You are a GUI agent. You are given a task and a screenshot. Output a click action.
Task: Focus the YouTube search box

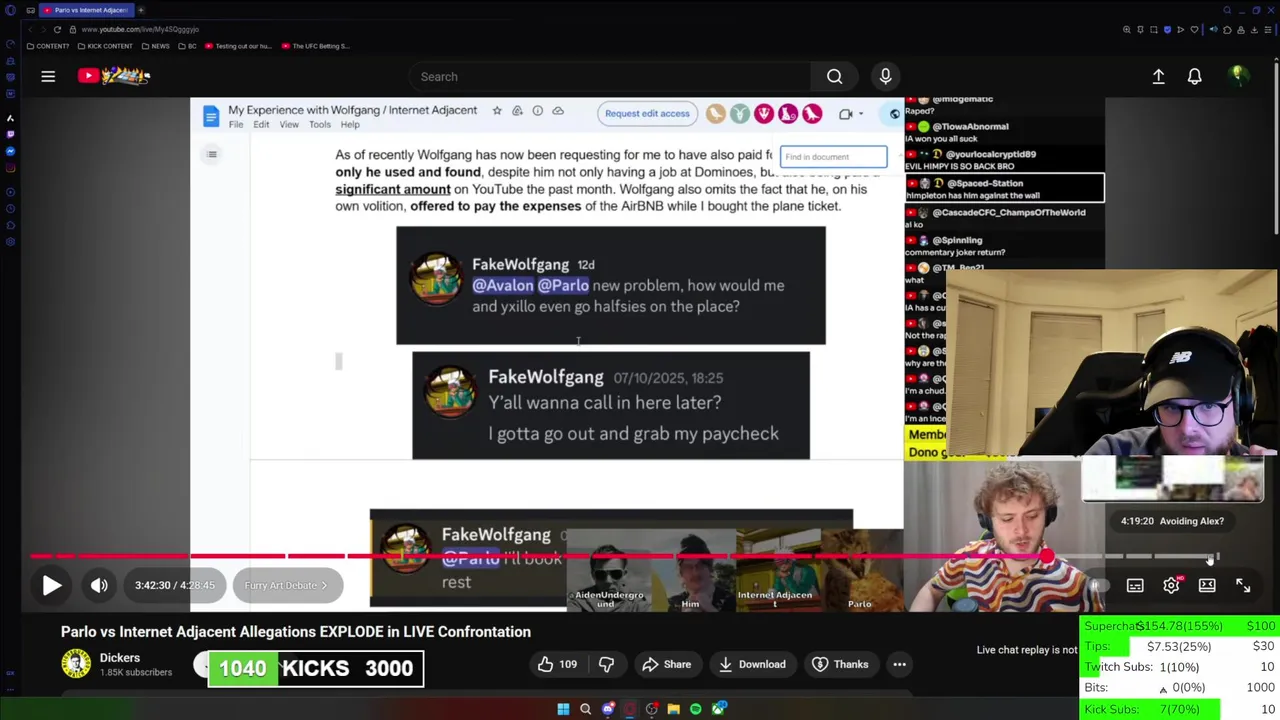click(x=610, y=76)
